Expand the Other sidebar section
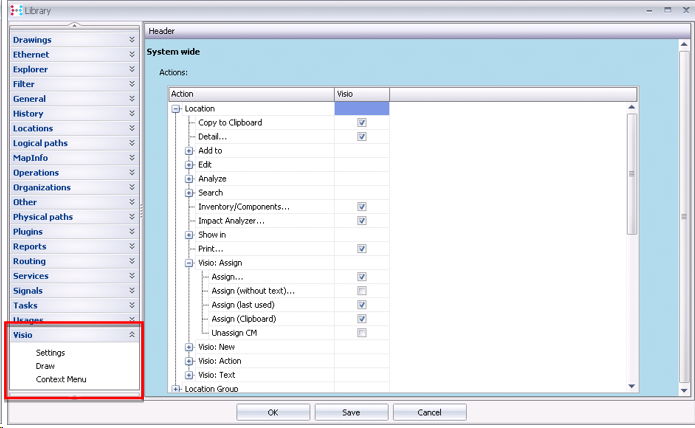The height and width of the screenshot is (428, 695). tap(74, 202)
